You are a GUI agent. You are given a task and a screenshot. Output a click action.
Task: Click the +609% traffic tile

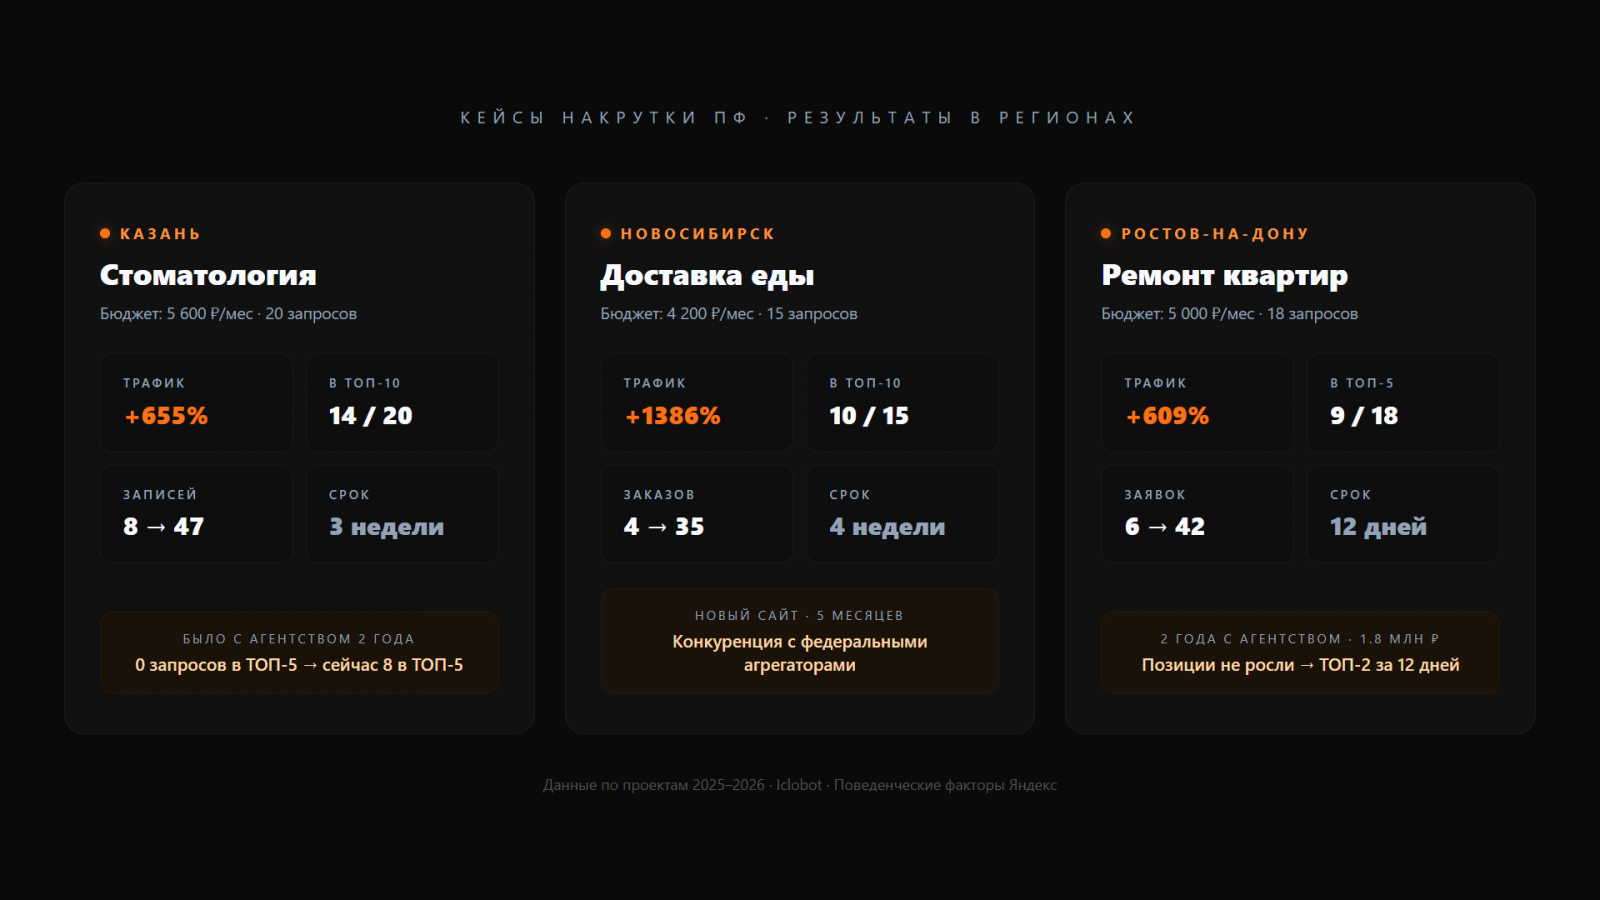(1197, 402)
